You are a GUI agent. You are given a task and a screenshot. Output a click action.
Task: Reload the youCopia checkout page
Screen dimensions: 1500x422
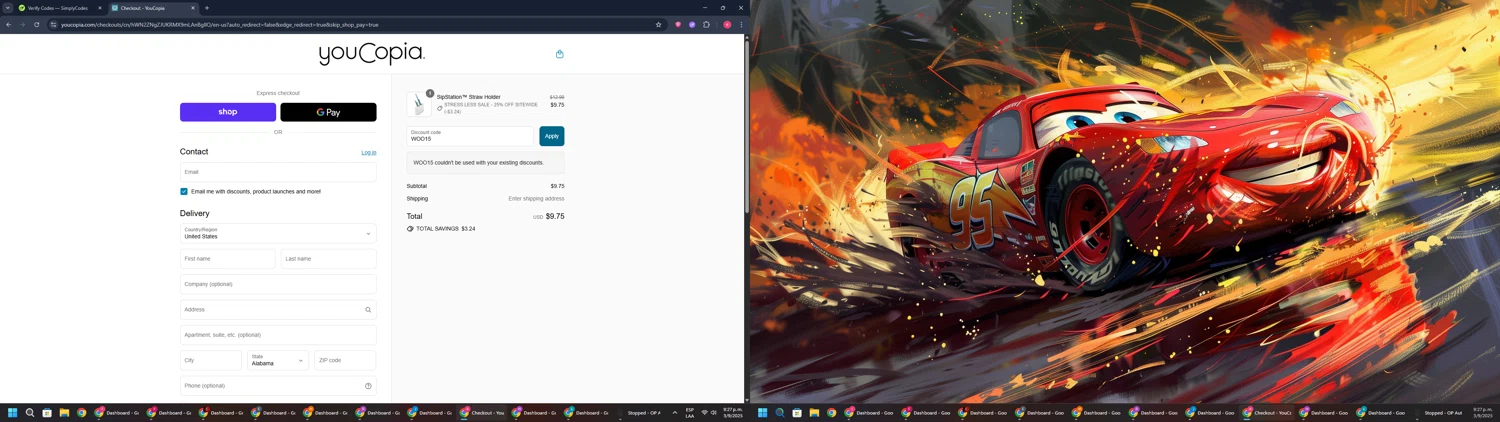click(x=36, y=24)
